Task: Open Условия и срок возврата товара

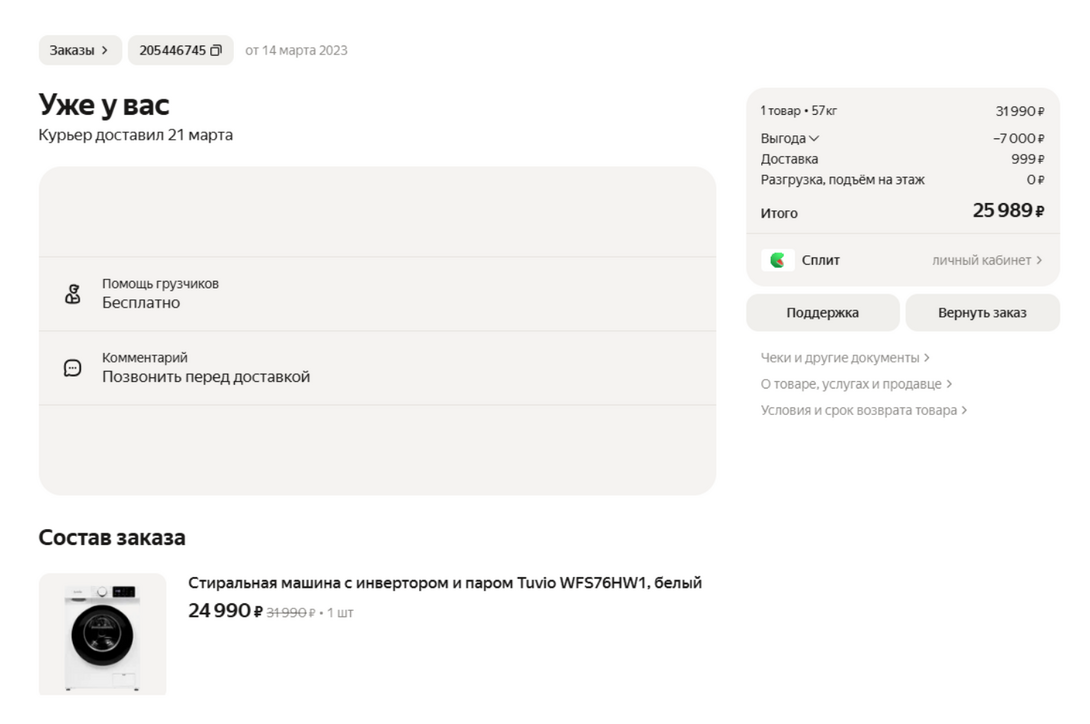Action: (864, 410)
